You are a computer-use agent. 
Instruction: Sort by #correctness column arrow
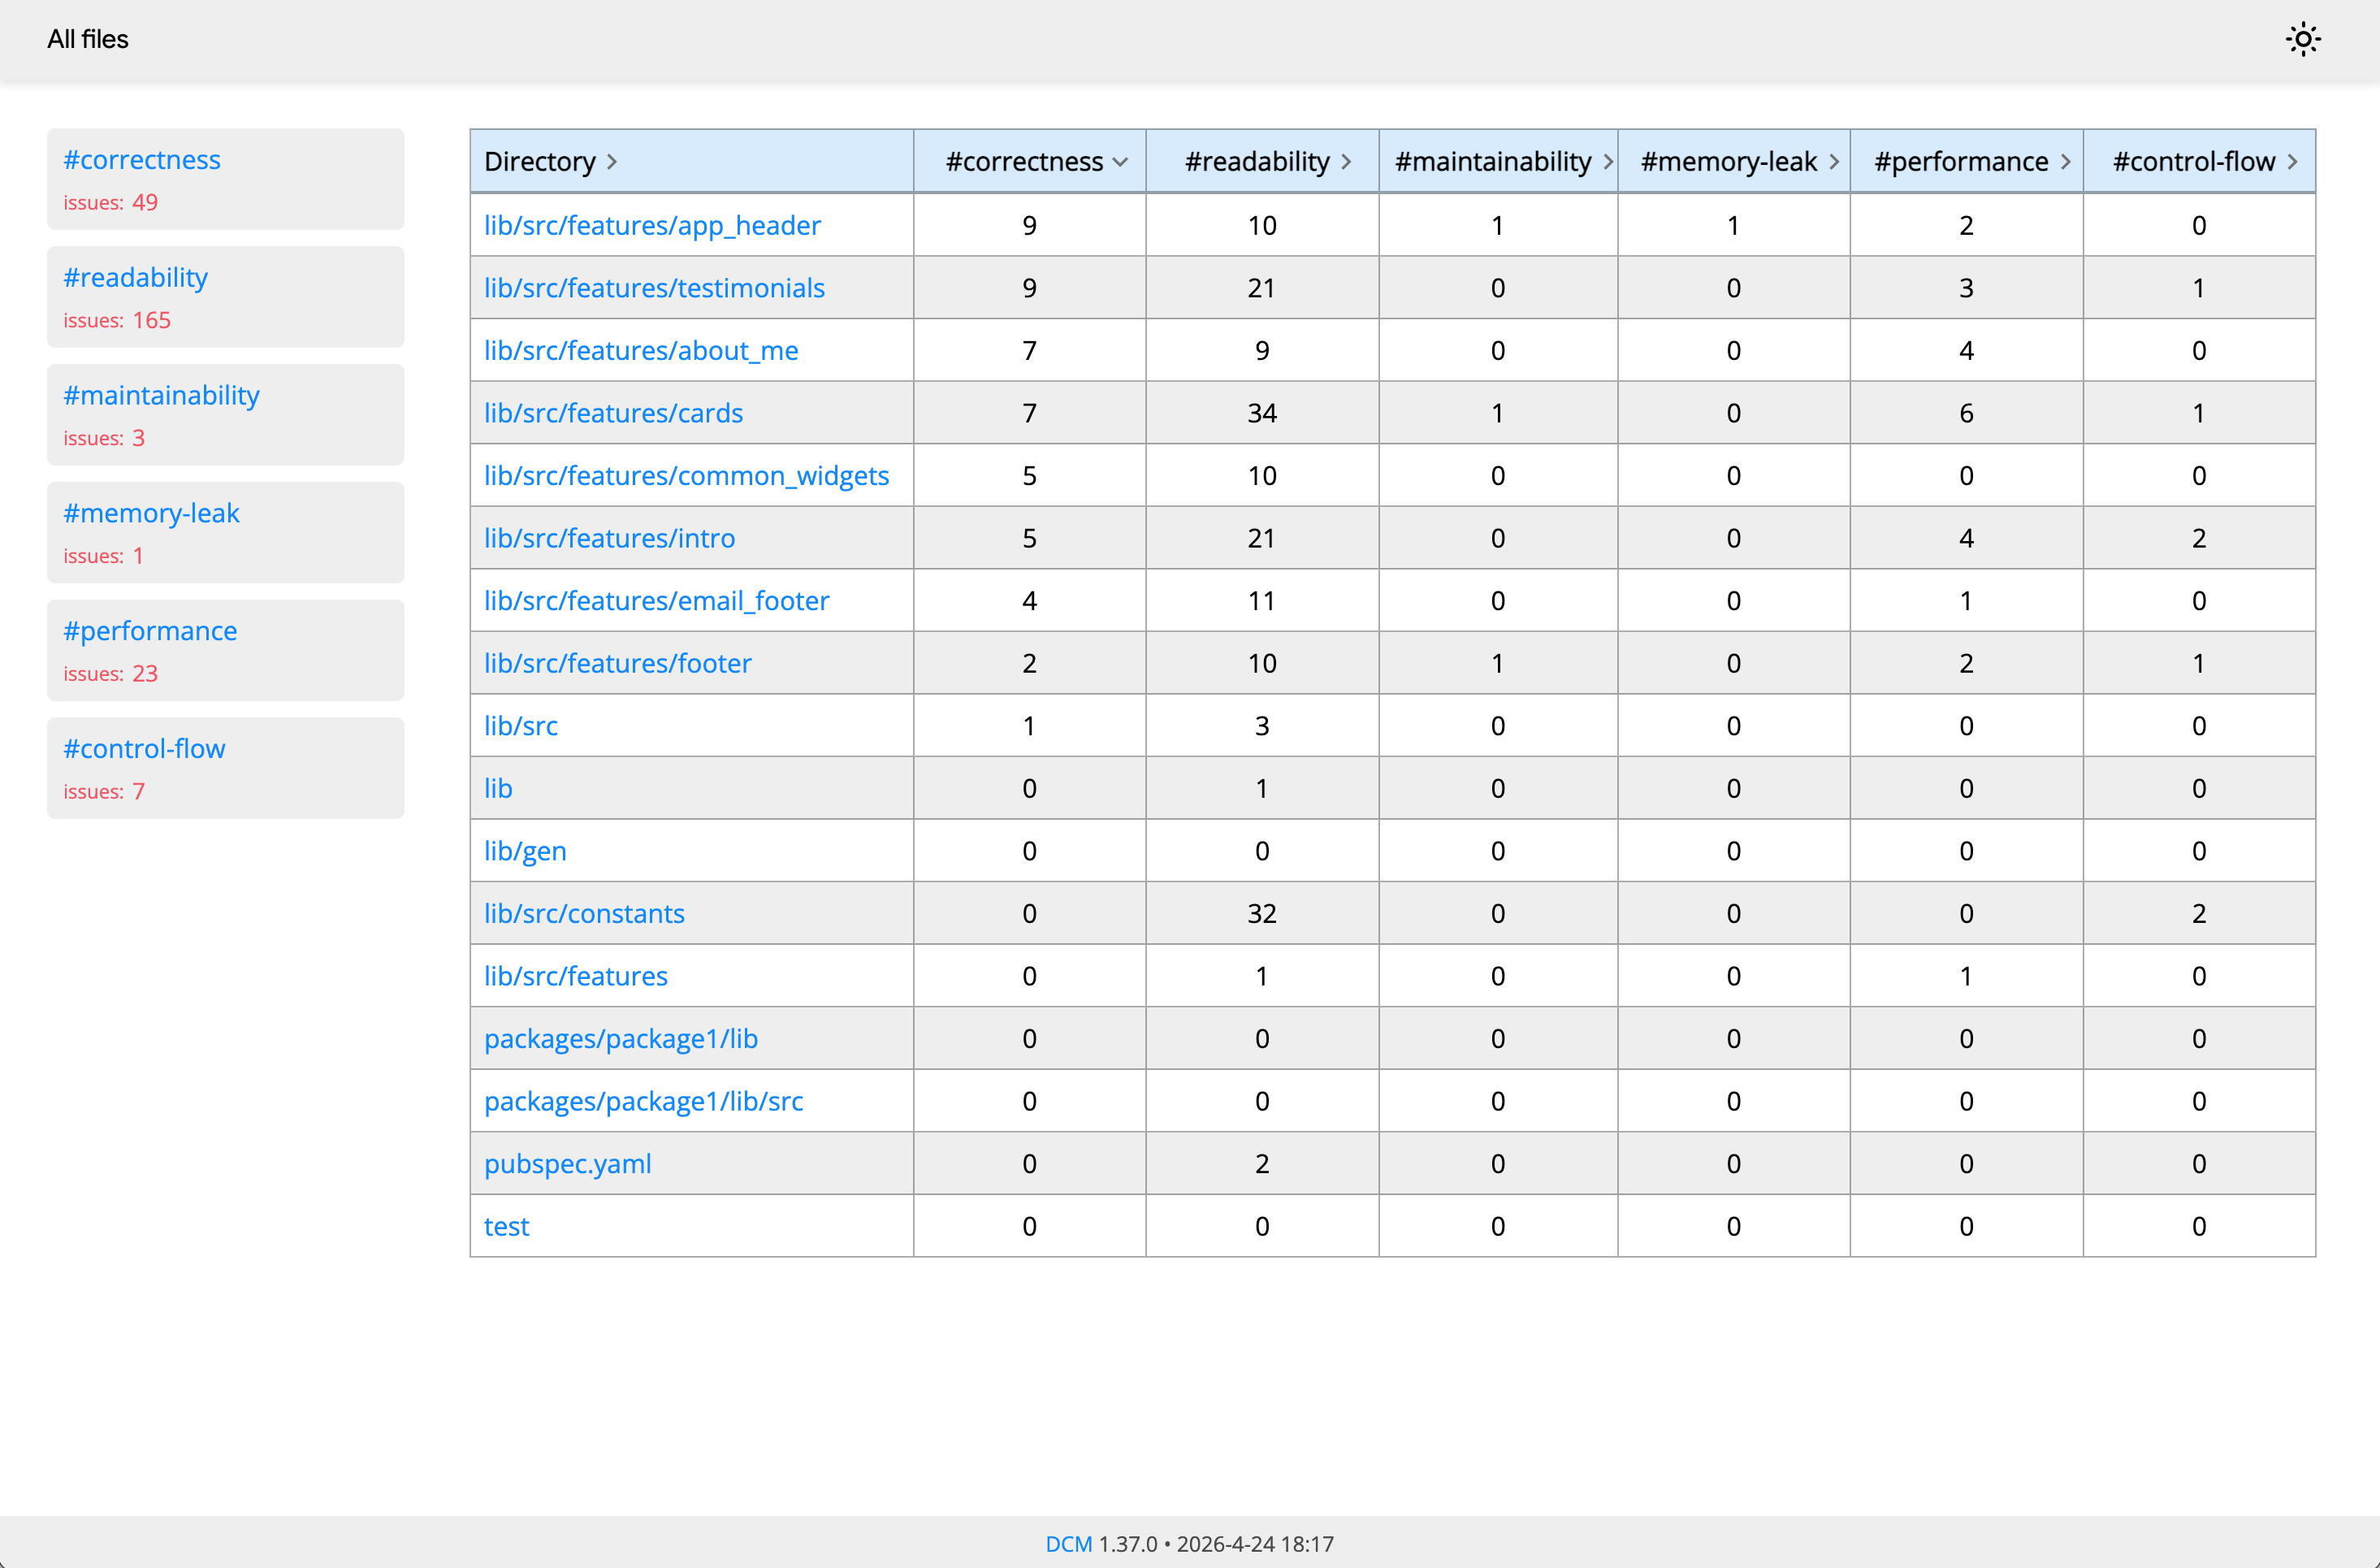pyautogui.click(x=1119, y=162)
